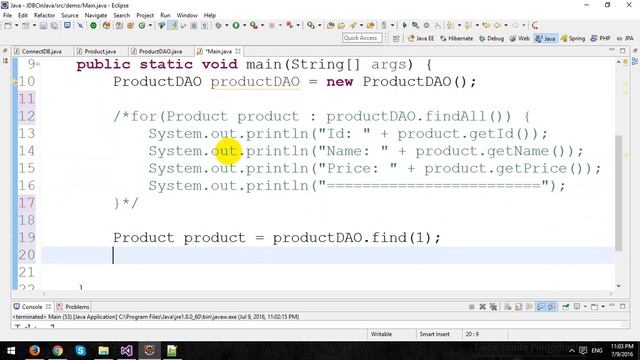Click the editor scroll down arrow
This screenshot has height=360, width=640.
[618, 286]
